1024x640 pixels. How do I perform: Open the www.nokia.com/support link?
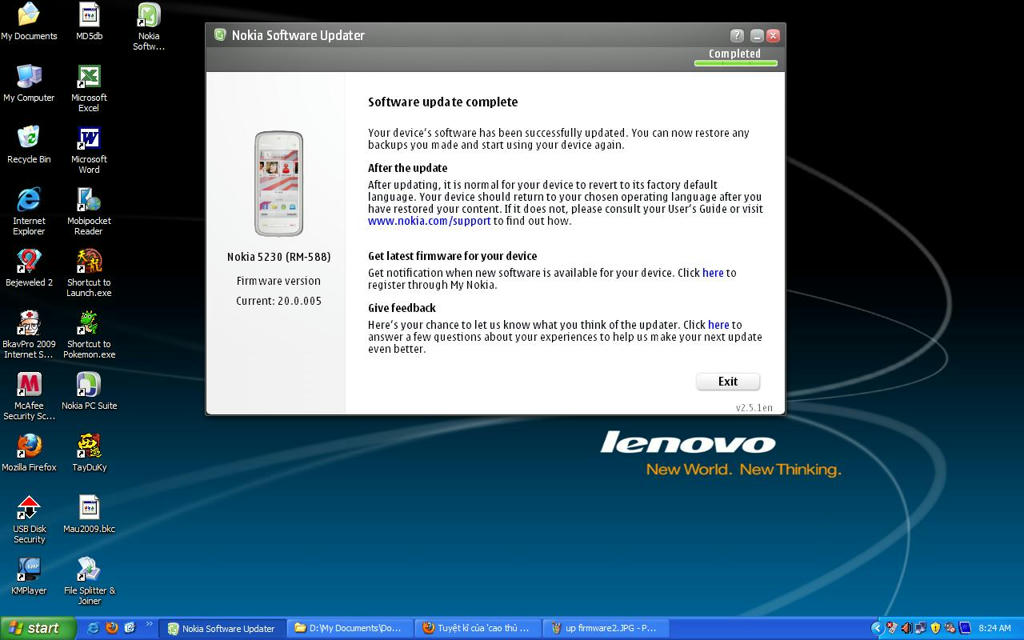tap(429, 221)
